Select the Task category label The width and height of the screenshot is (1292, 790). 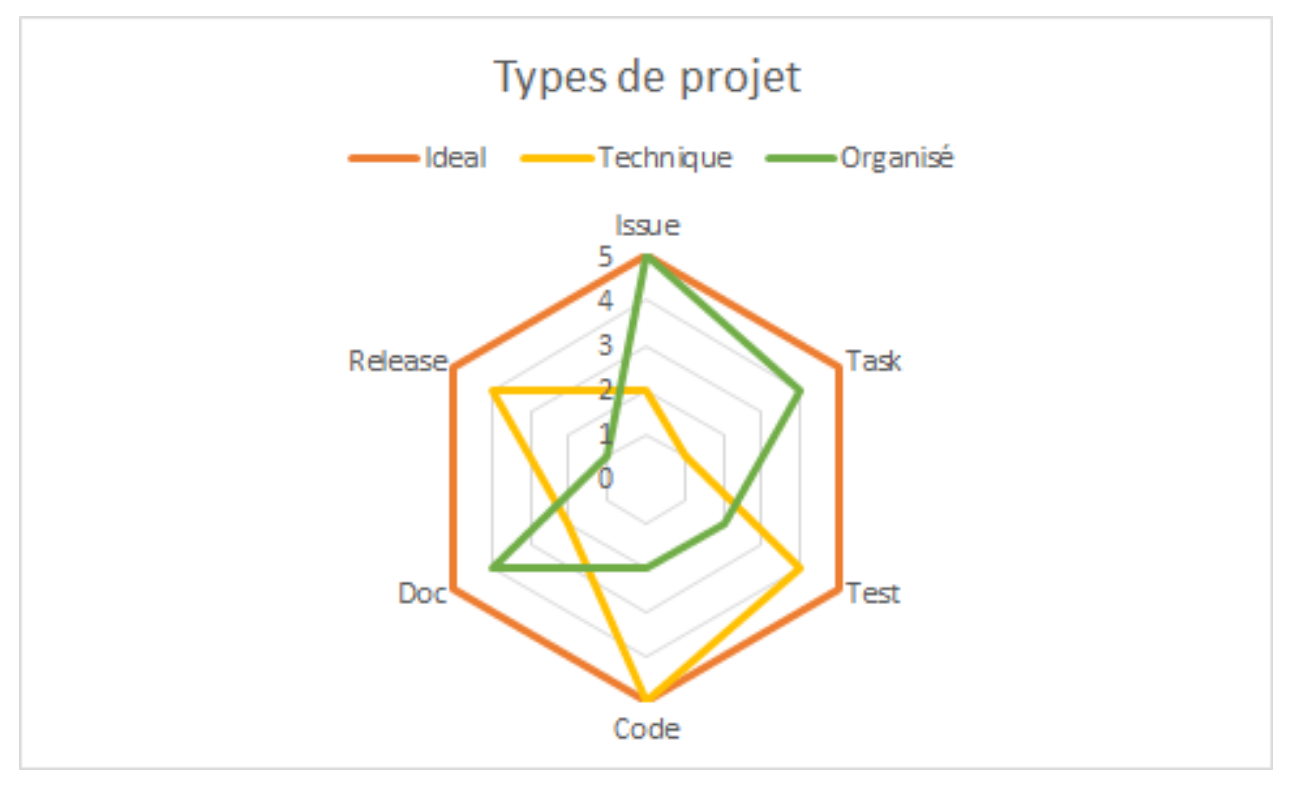pyautogui.click(x=873, y=360)
